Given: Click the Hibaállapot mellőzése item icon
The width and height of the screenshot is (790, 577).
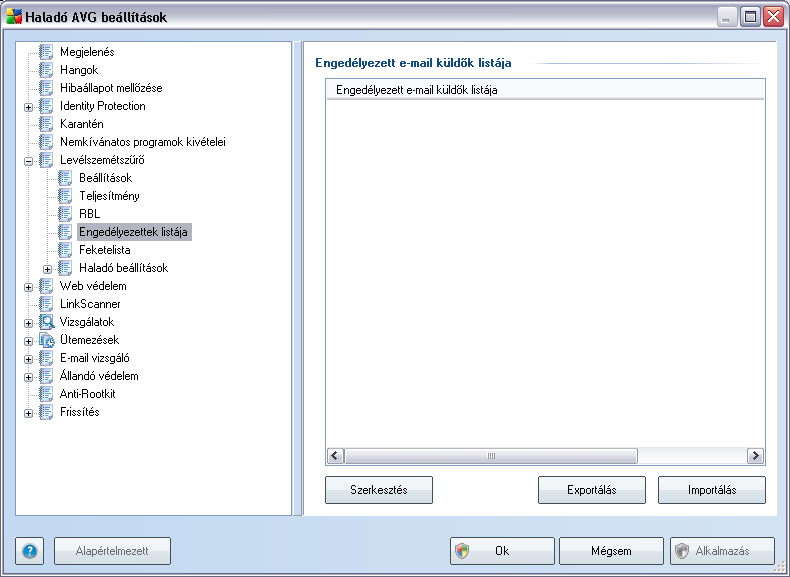Looking at the screenshot, I should click(46, 88).
